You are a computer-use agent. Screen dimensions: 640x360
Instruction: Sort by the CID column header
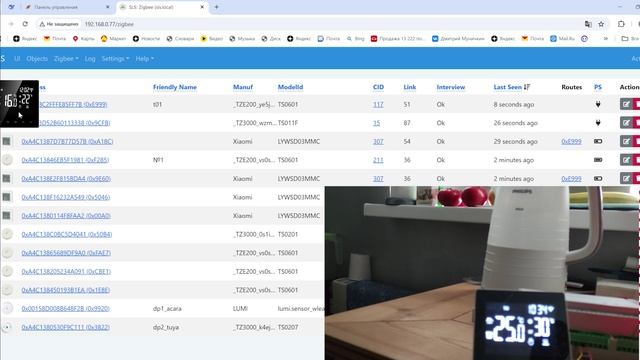pos(378,87)
